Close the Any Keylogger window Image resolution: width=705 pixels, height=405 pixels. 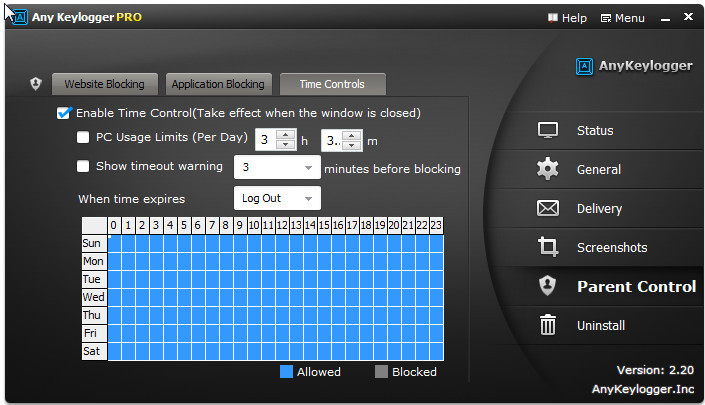(x=688, y=17)
